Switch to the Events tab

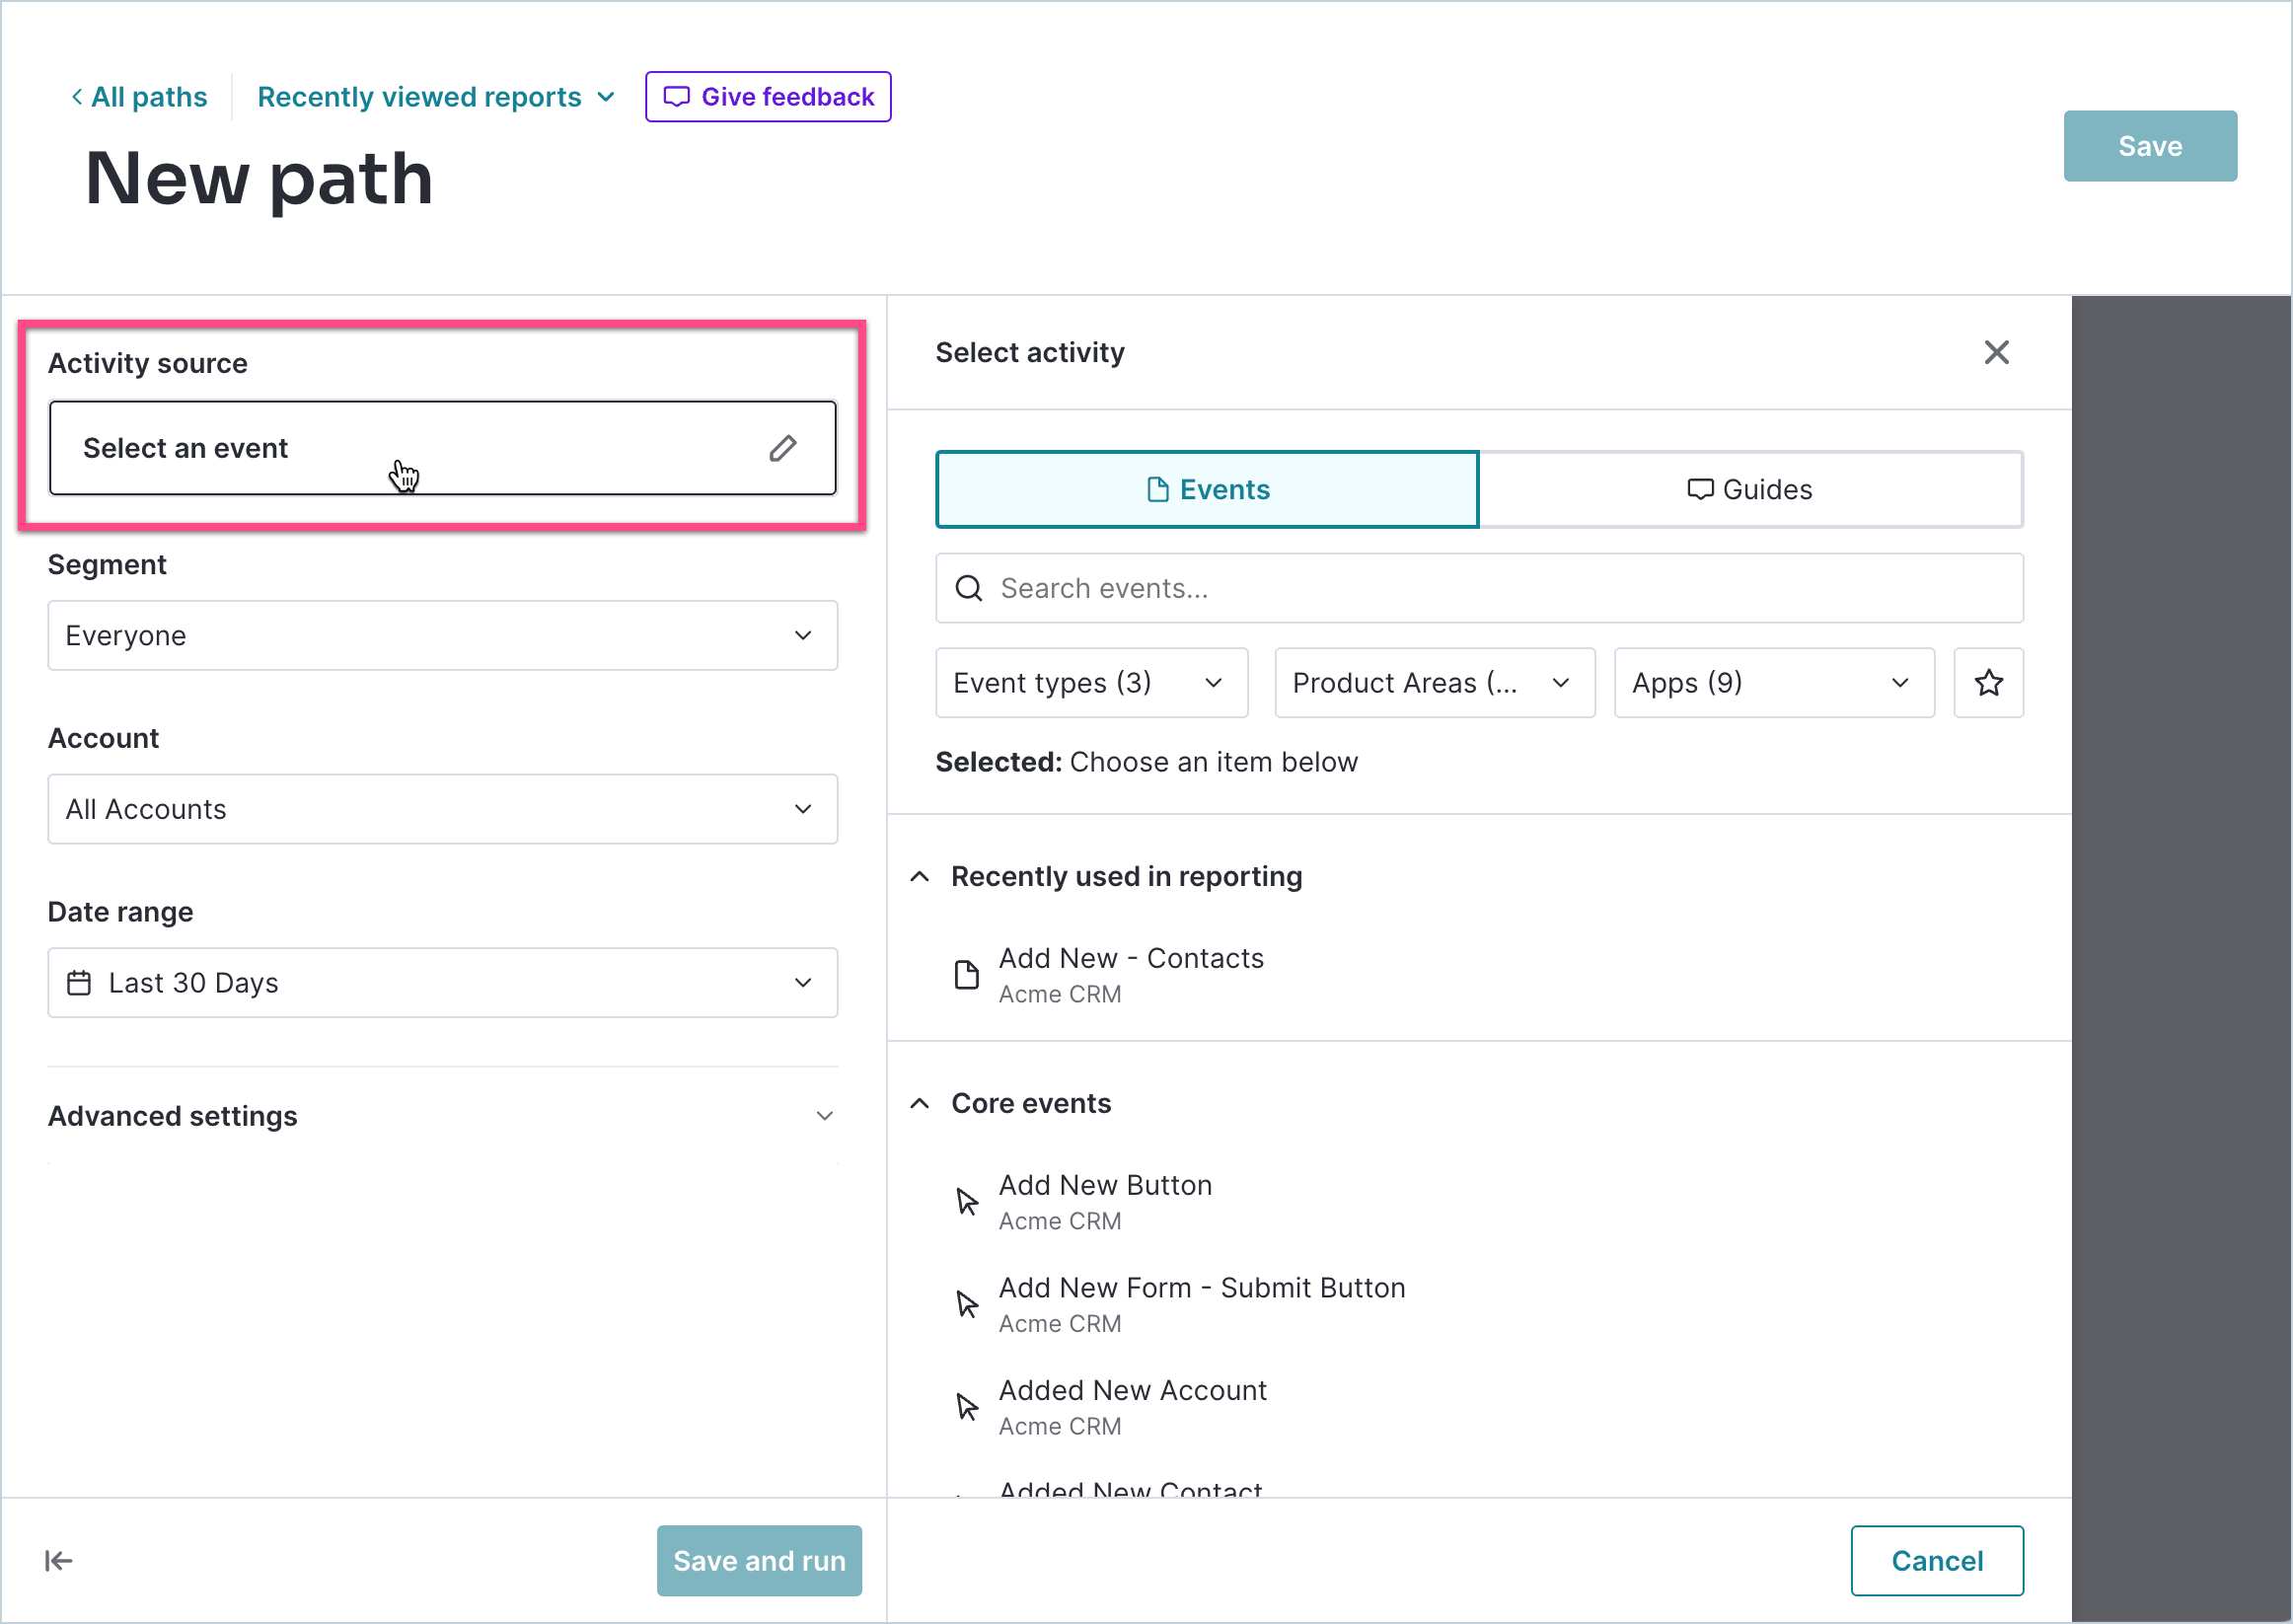click(1207, 489)
